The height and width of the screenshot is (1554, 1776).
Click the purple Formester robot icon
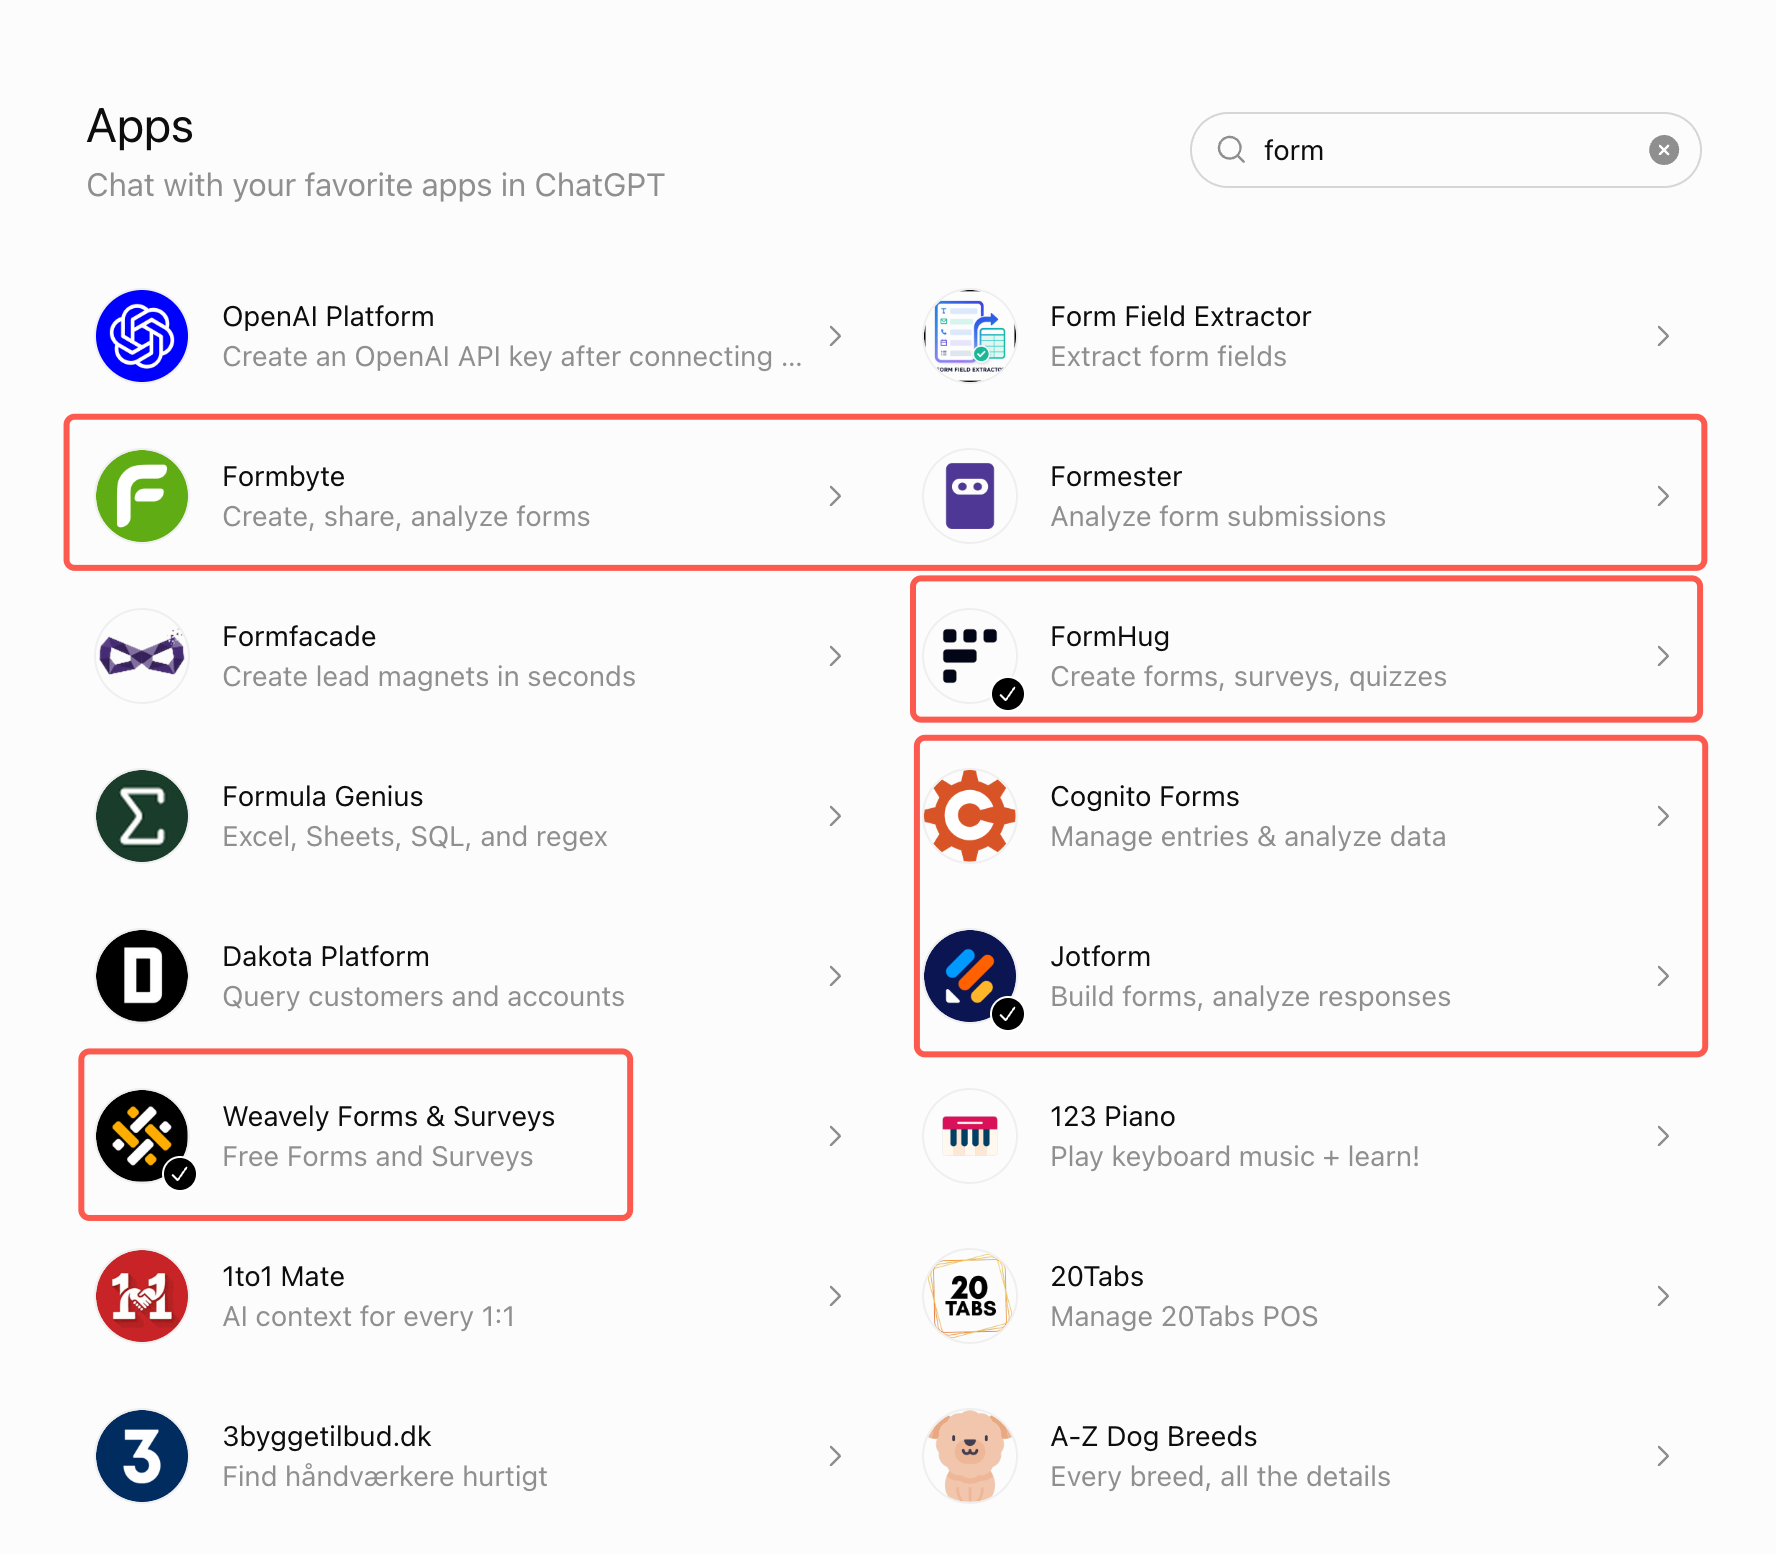[x=970, y=496]
